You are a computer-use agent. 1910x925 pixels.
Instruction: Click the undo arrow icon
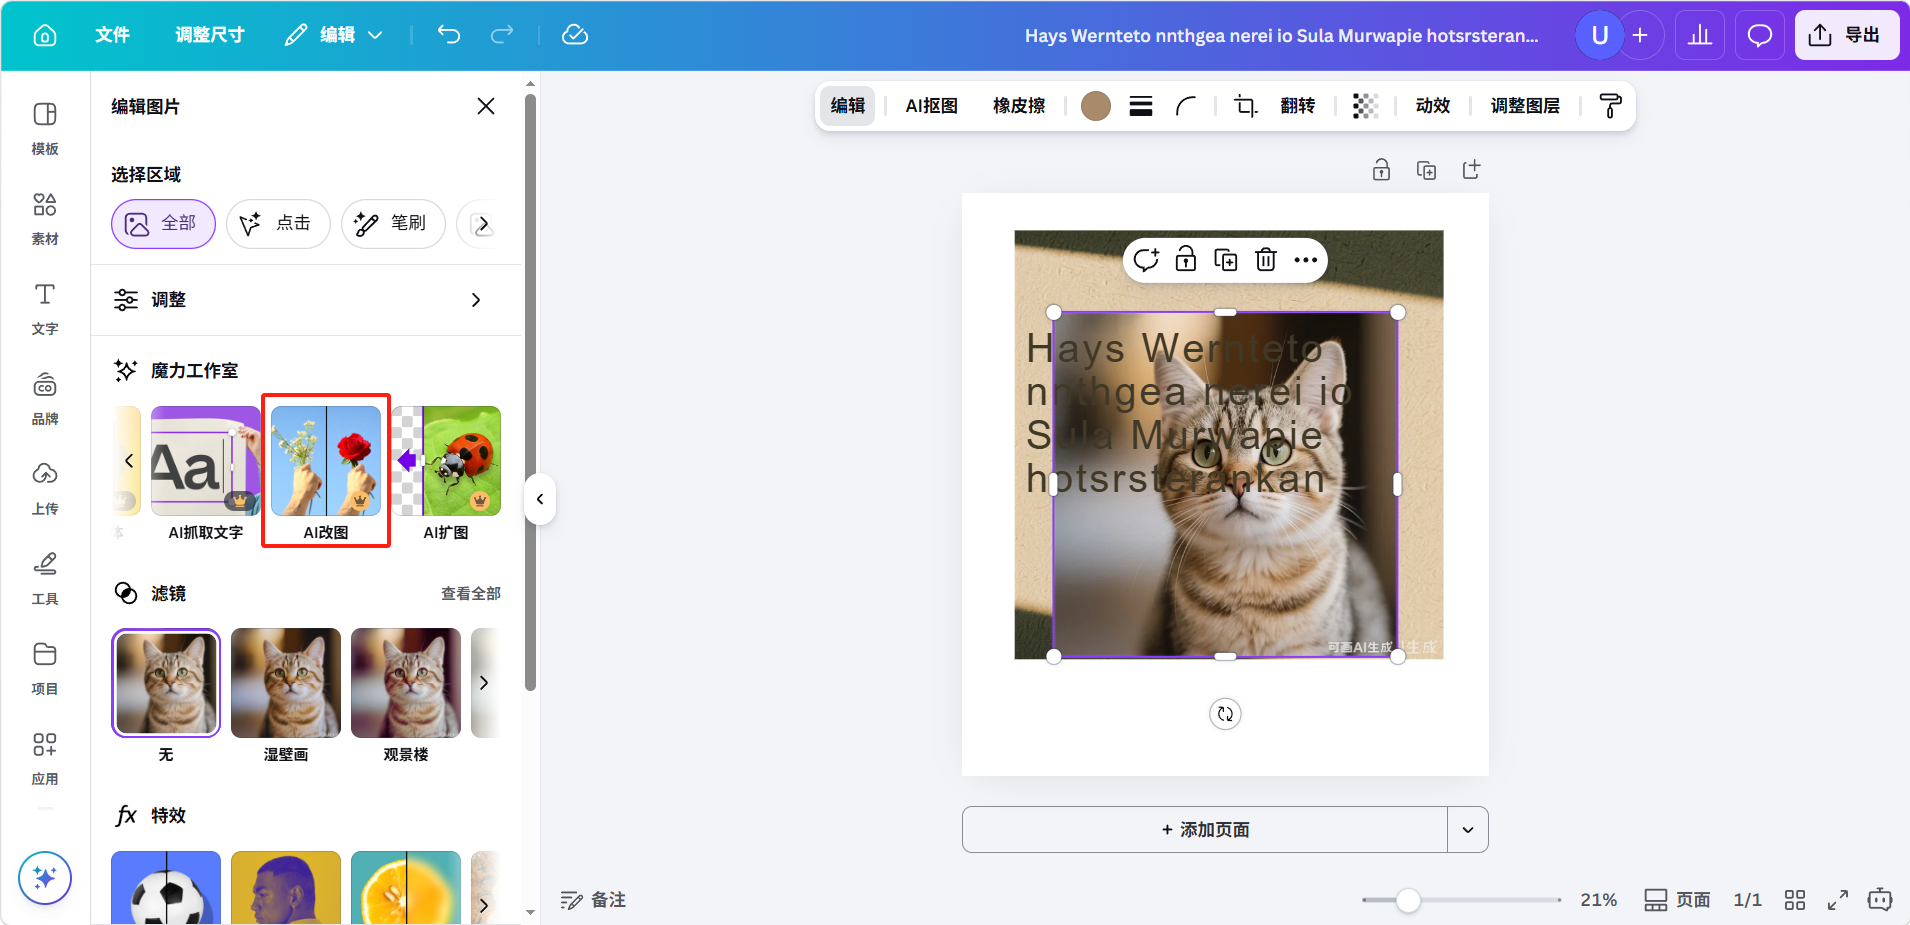coord(448,35)
